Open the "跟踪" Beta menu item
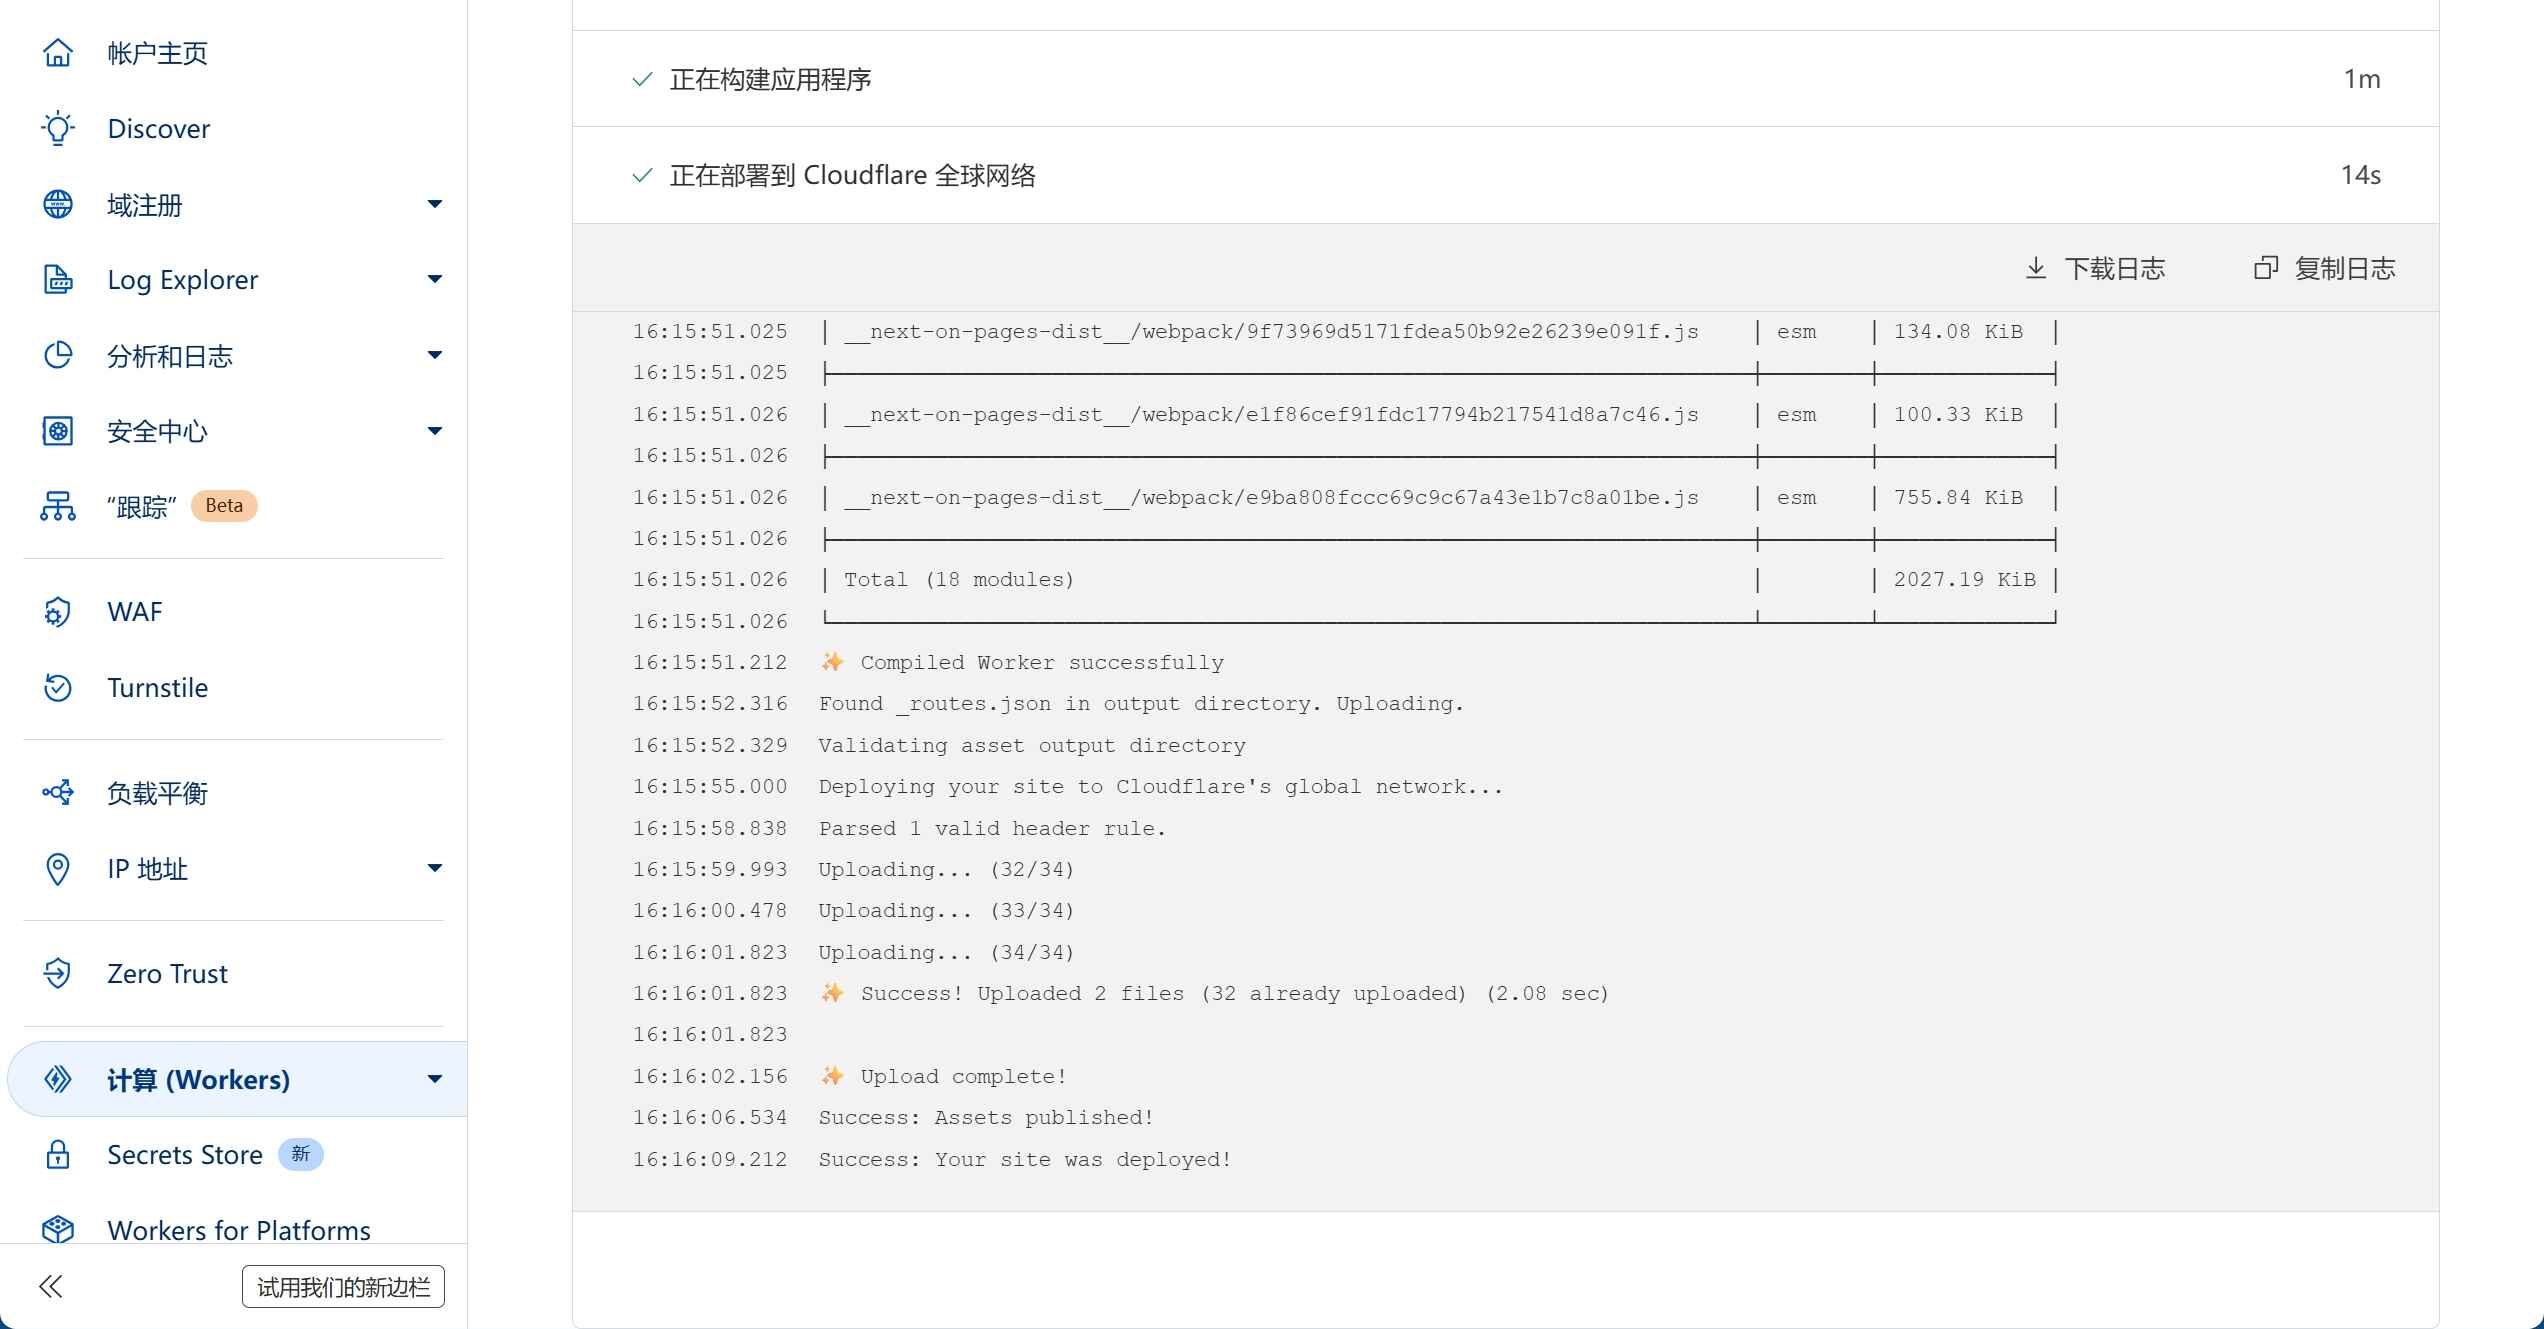The width and height of the screenshot is (2544, 1329). point(142,507)
